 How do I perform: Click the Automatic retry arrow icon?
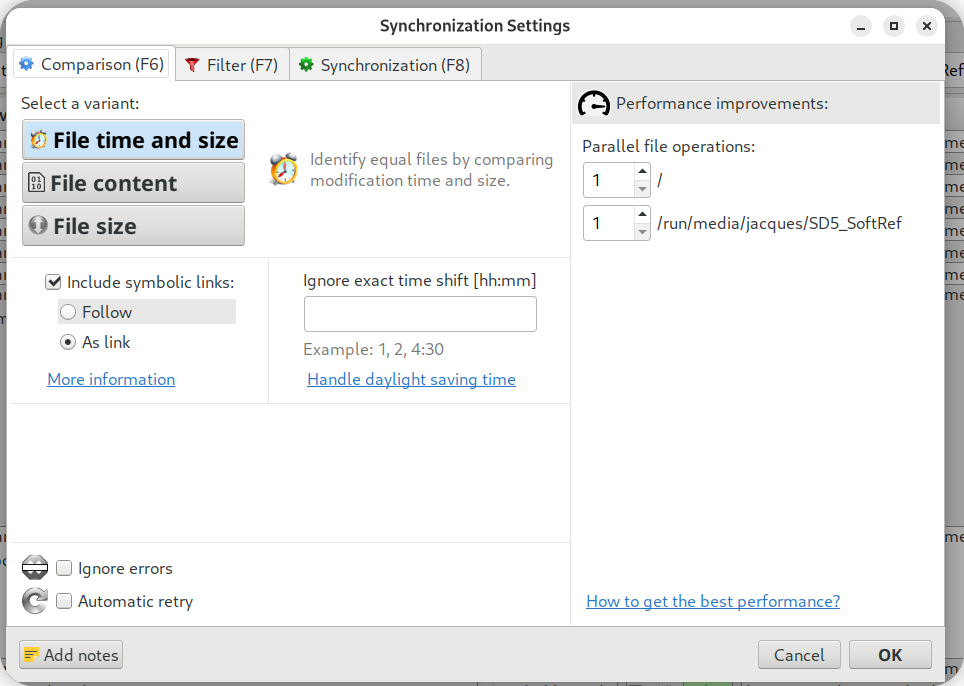coord(34,601)
